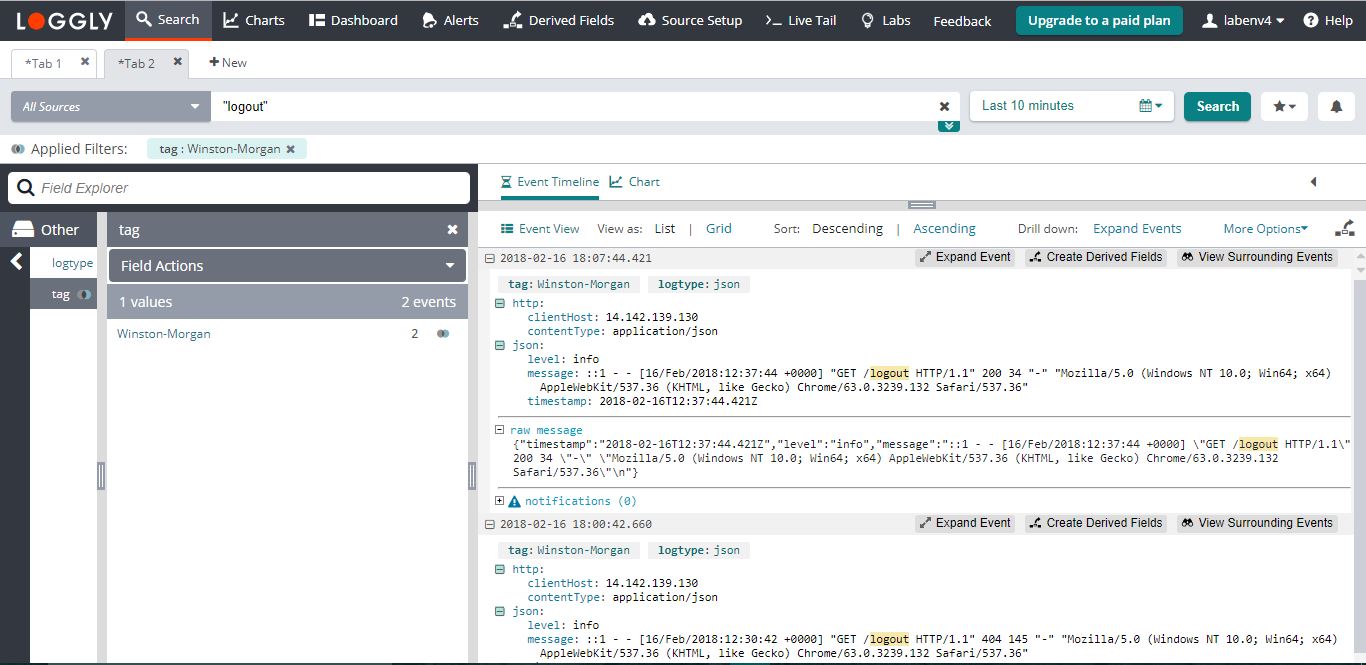The height and width of the screenshot is (665, 1366).
Task: Collapse the first event's http section
Action: click(x=500, y=303)
